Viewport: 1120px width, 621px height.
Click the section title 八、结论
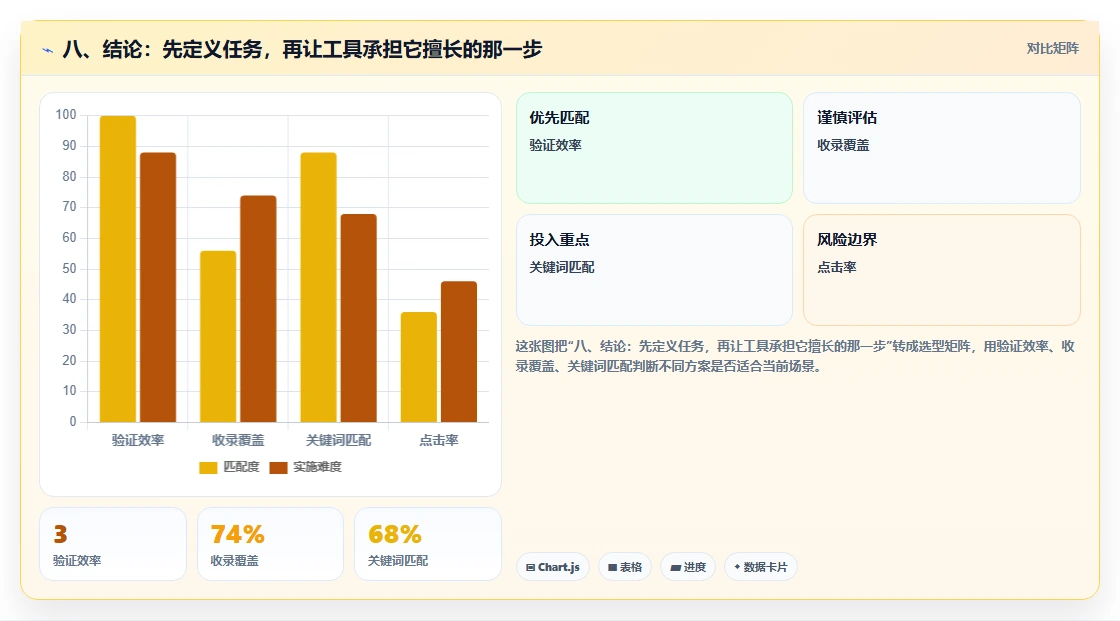pyautogui.click(x=302, y=49)
